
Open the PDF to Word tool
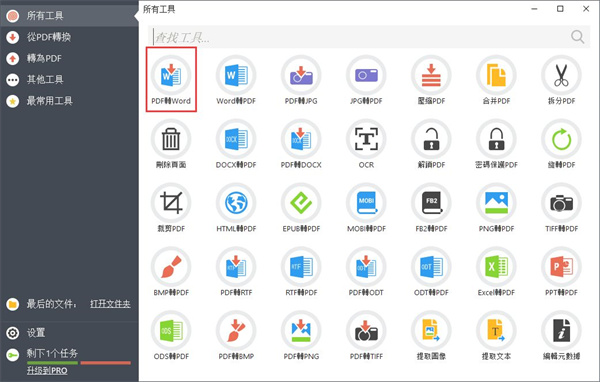point(171,80)
